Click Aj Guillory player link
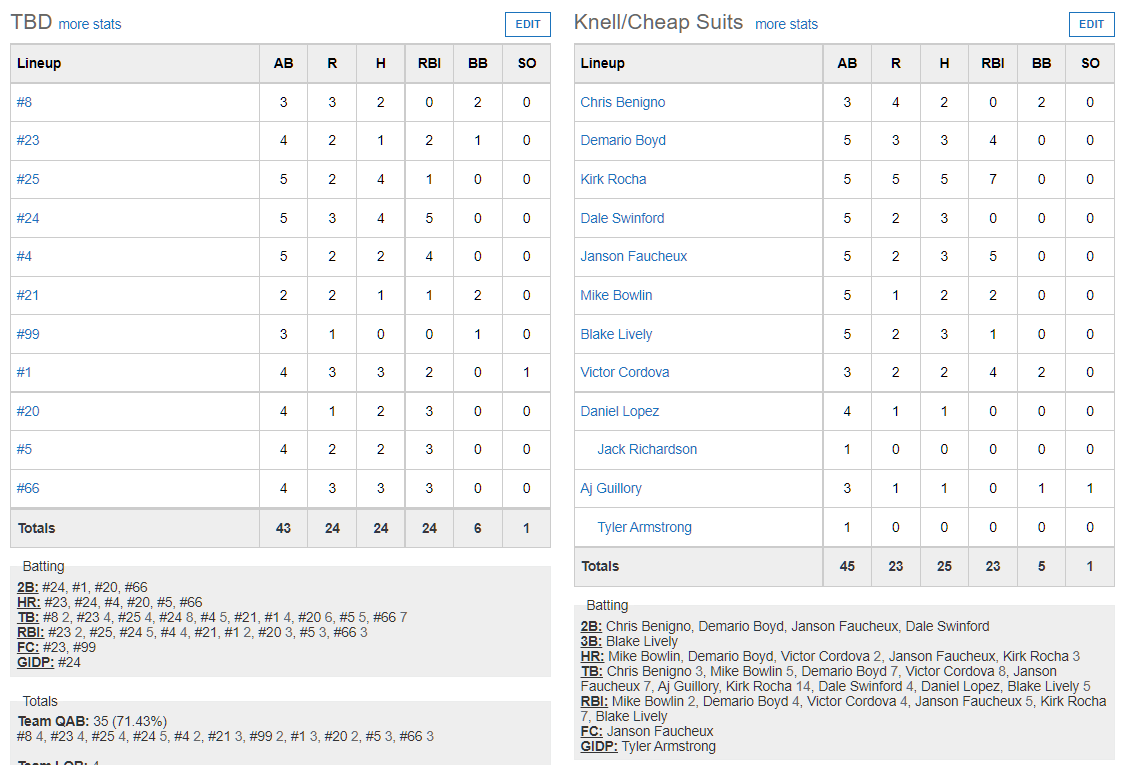 click(611, 488)
